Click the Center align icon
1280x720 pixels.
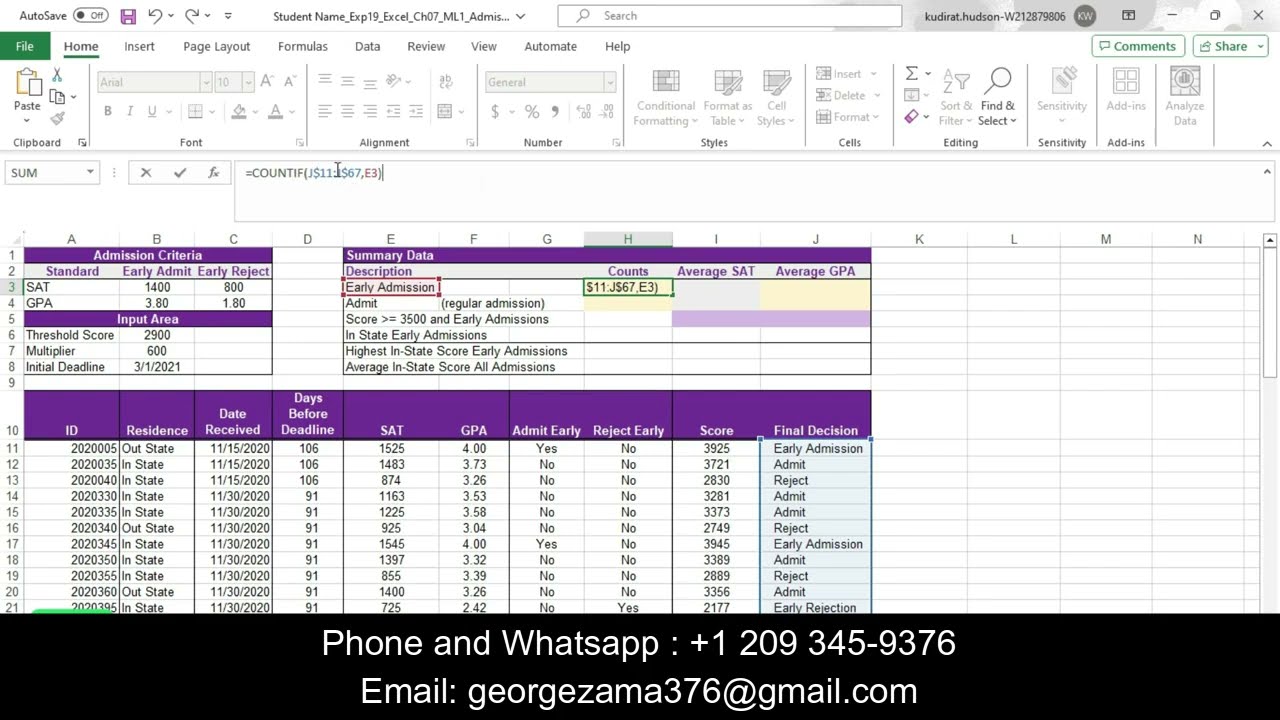pos(347,111)
